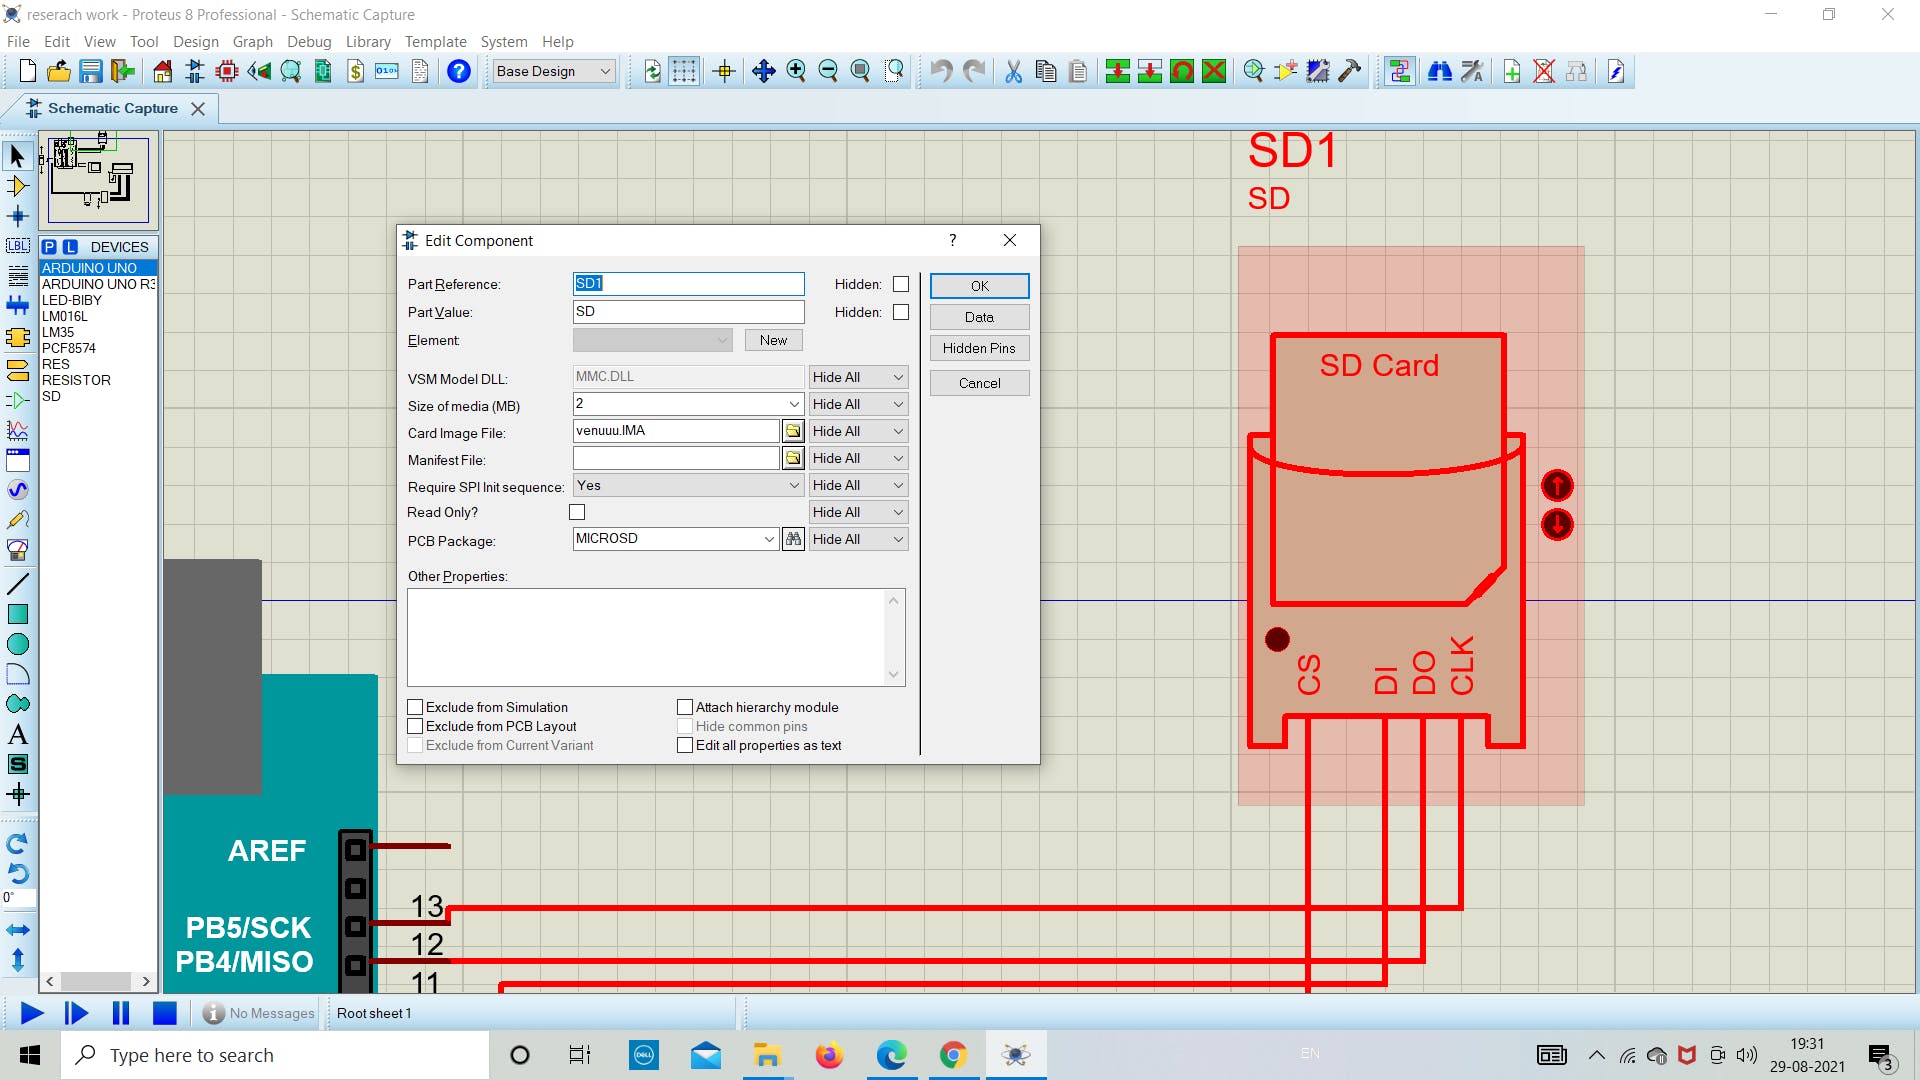The height and width of the screenshot is (1080, 1920).
Task: Select the Zoom In tool
Action: pos(795,71)
